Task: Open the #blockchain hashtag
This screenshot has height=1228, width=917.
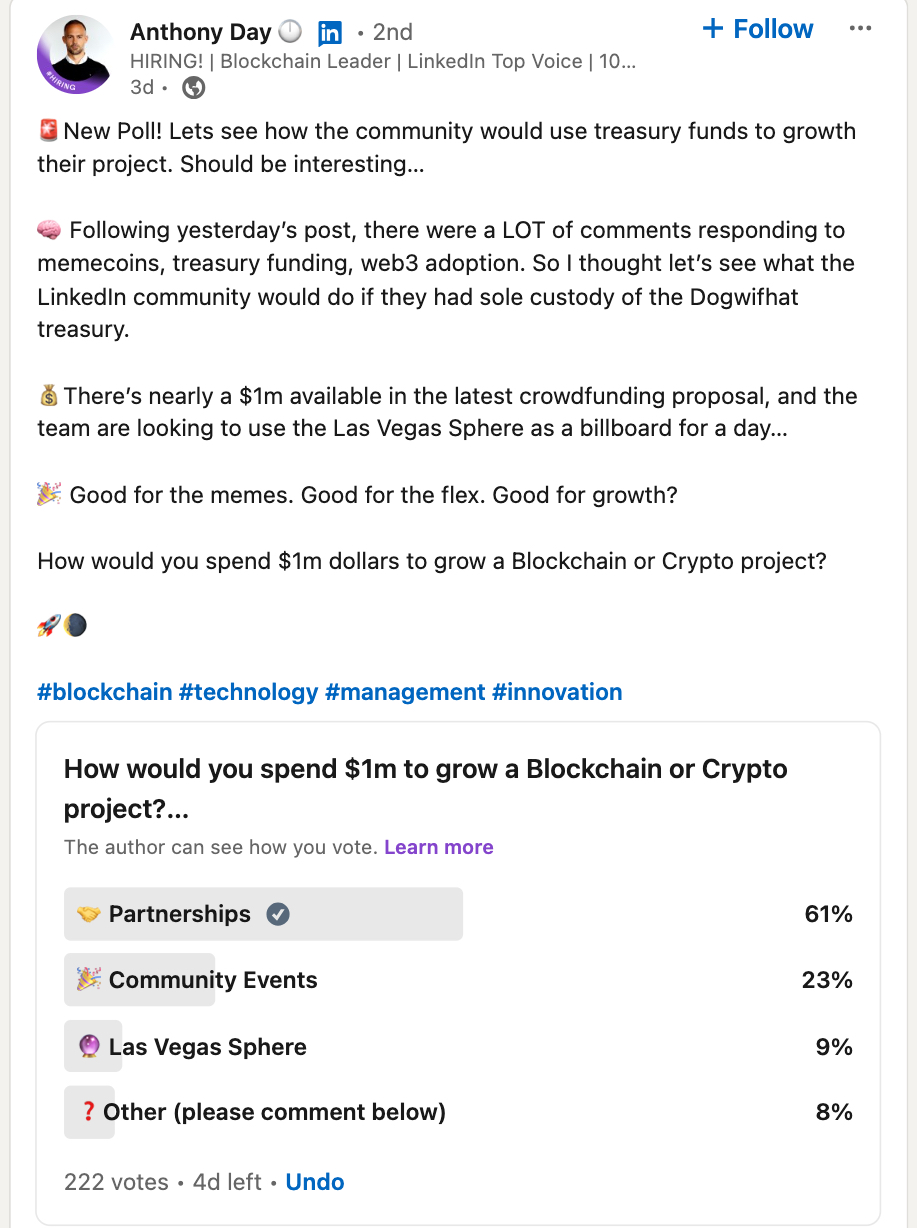Action: pos(104,692)
